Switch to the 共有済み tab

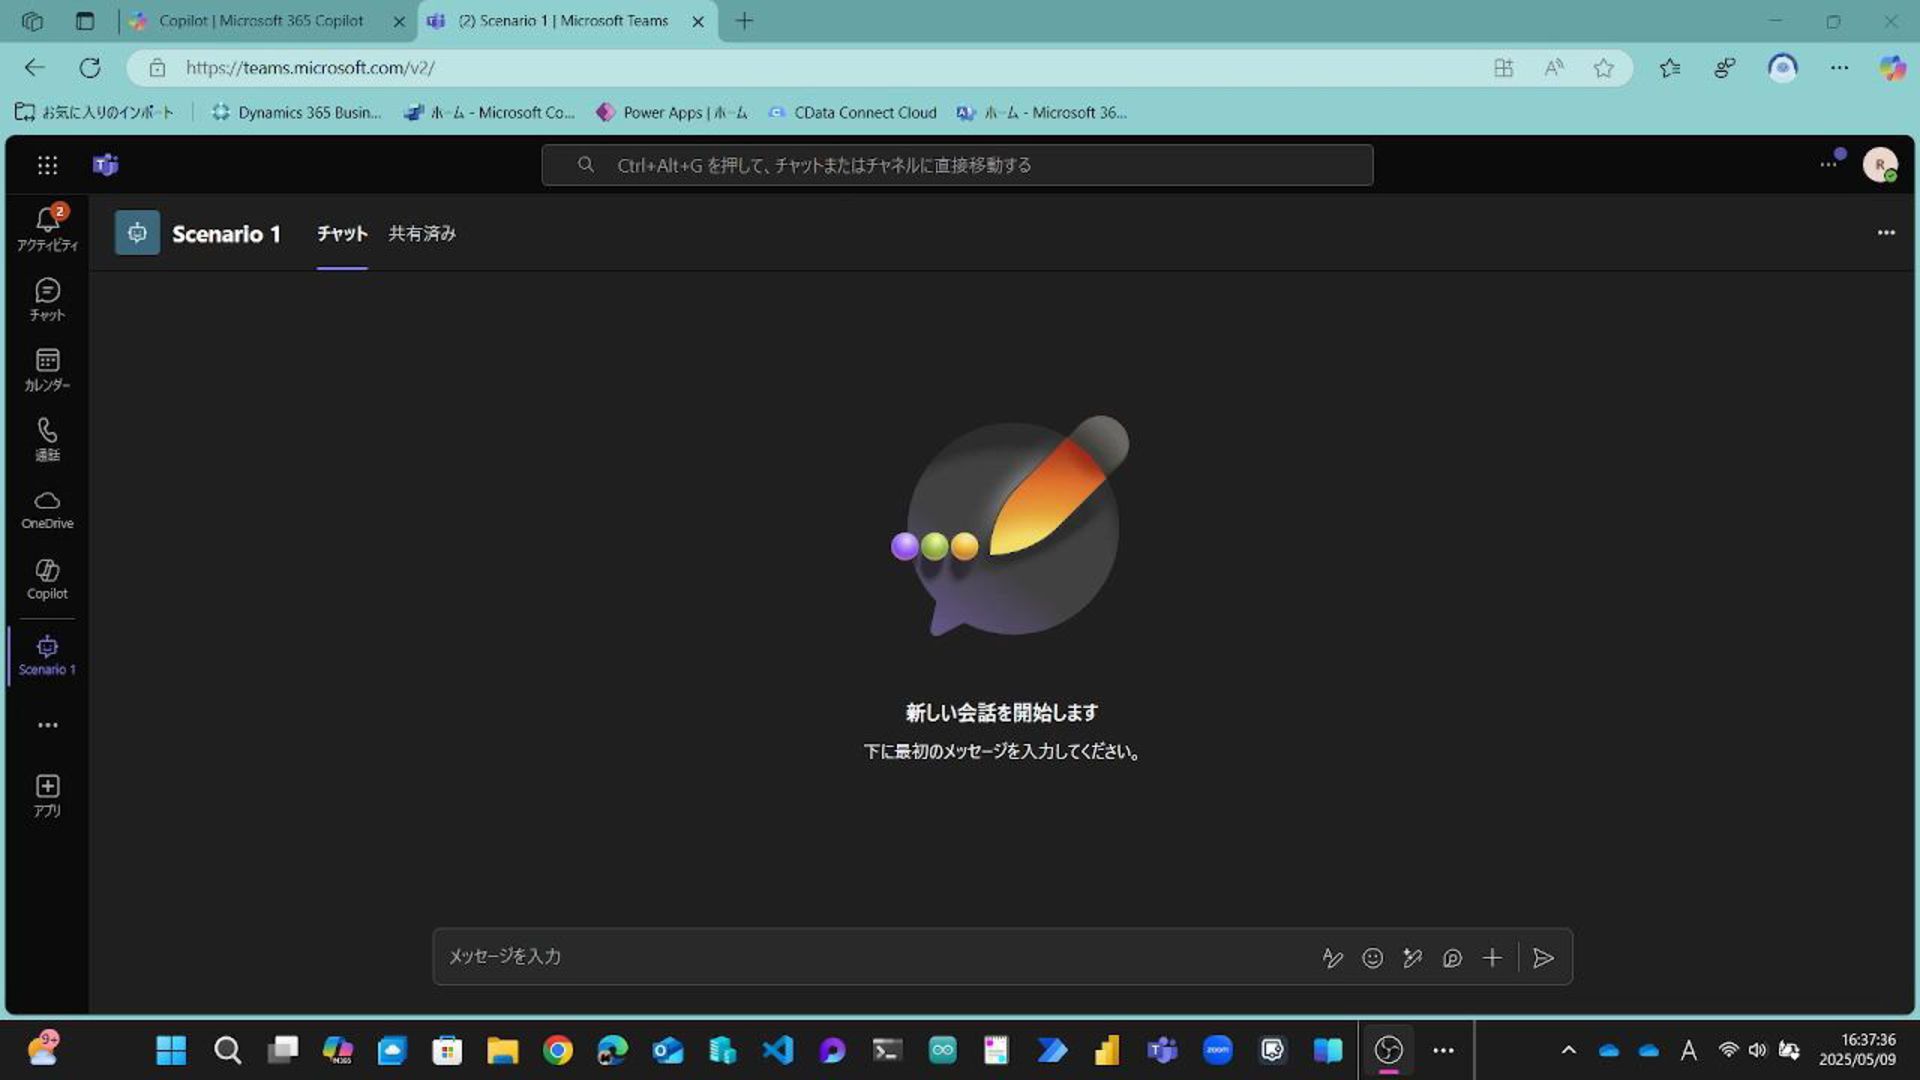pyautogui.click(x=421, y=233)
